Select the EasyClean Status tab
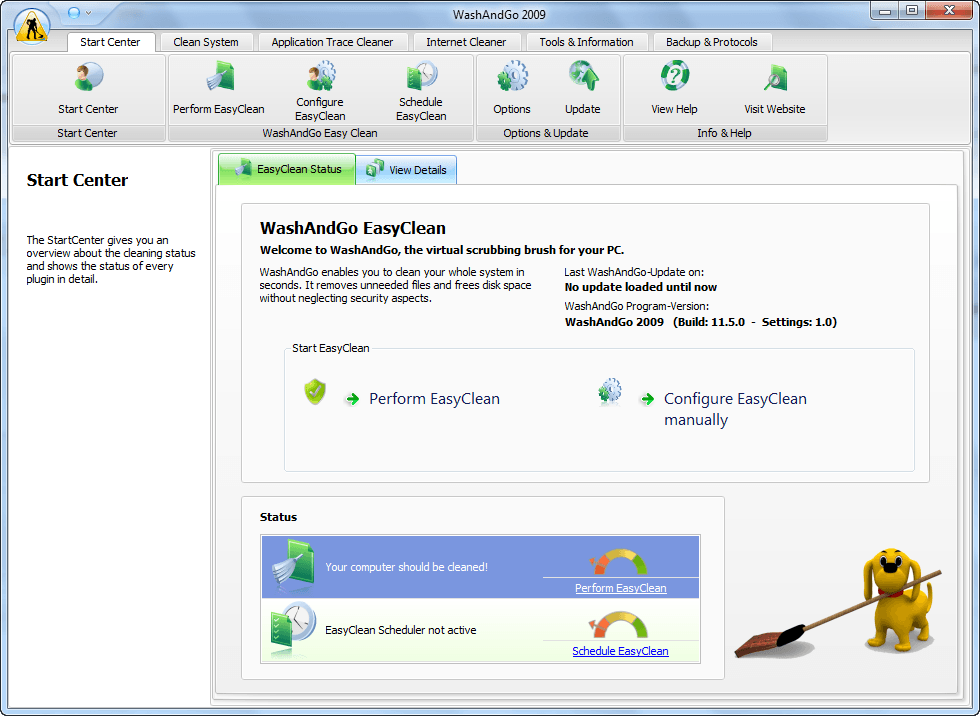 (287, 169)
